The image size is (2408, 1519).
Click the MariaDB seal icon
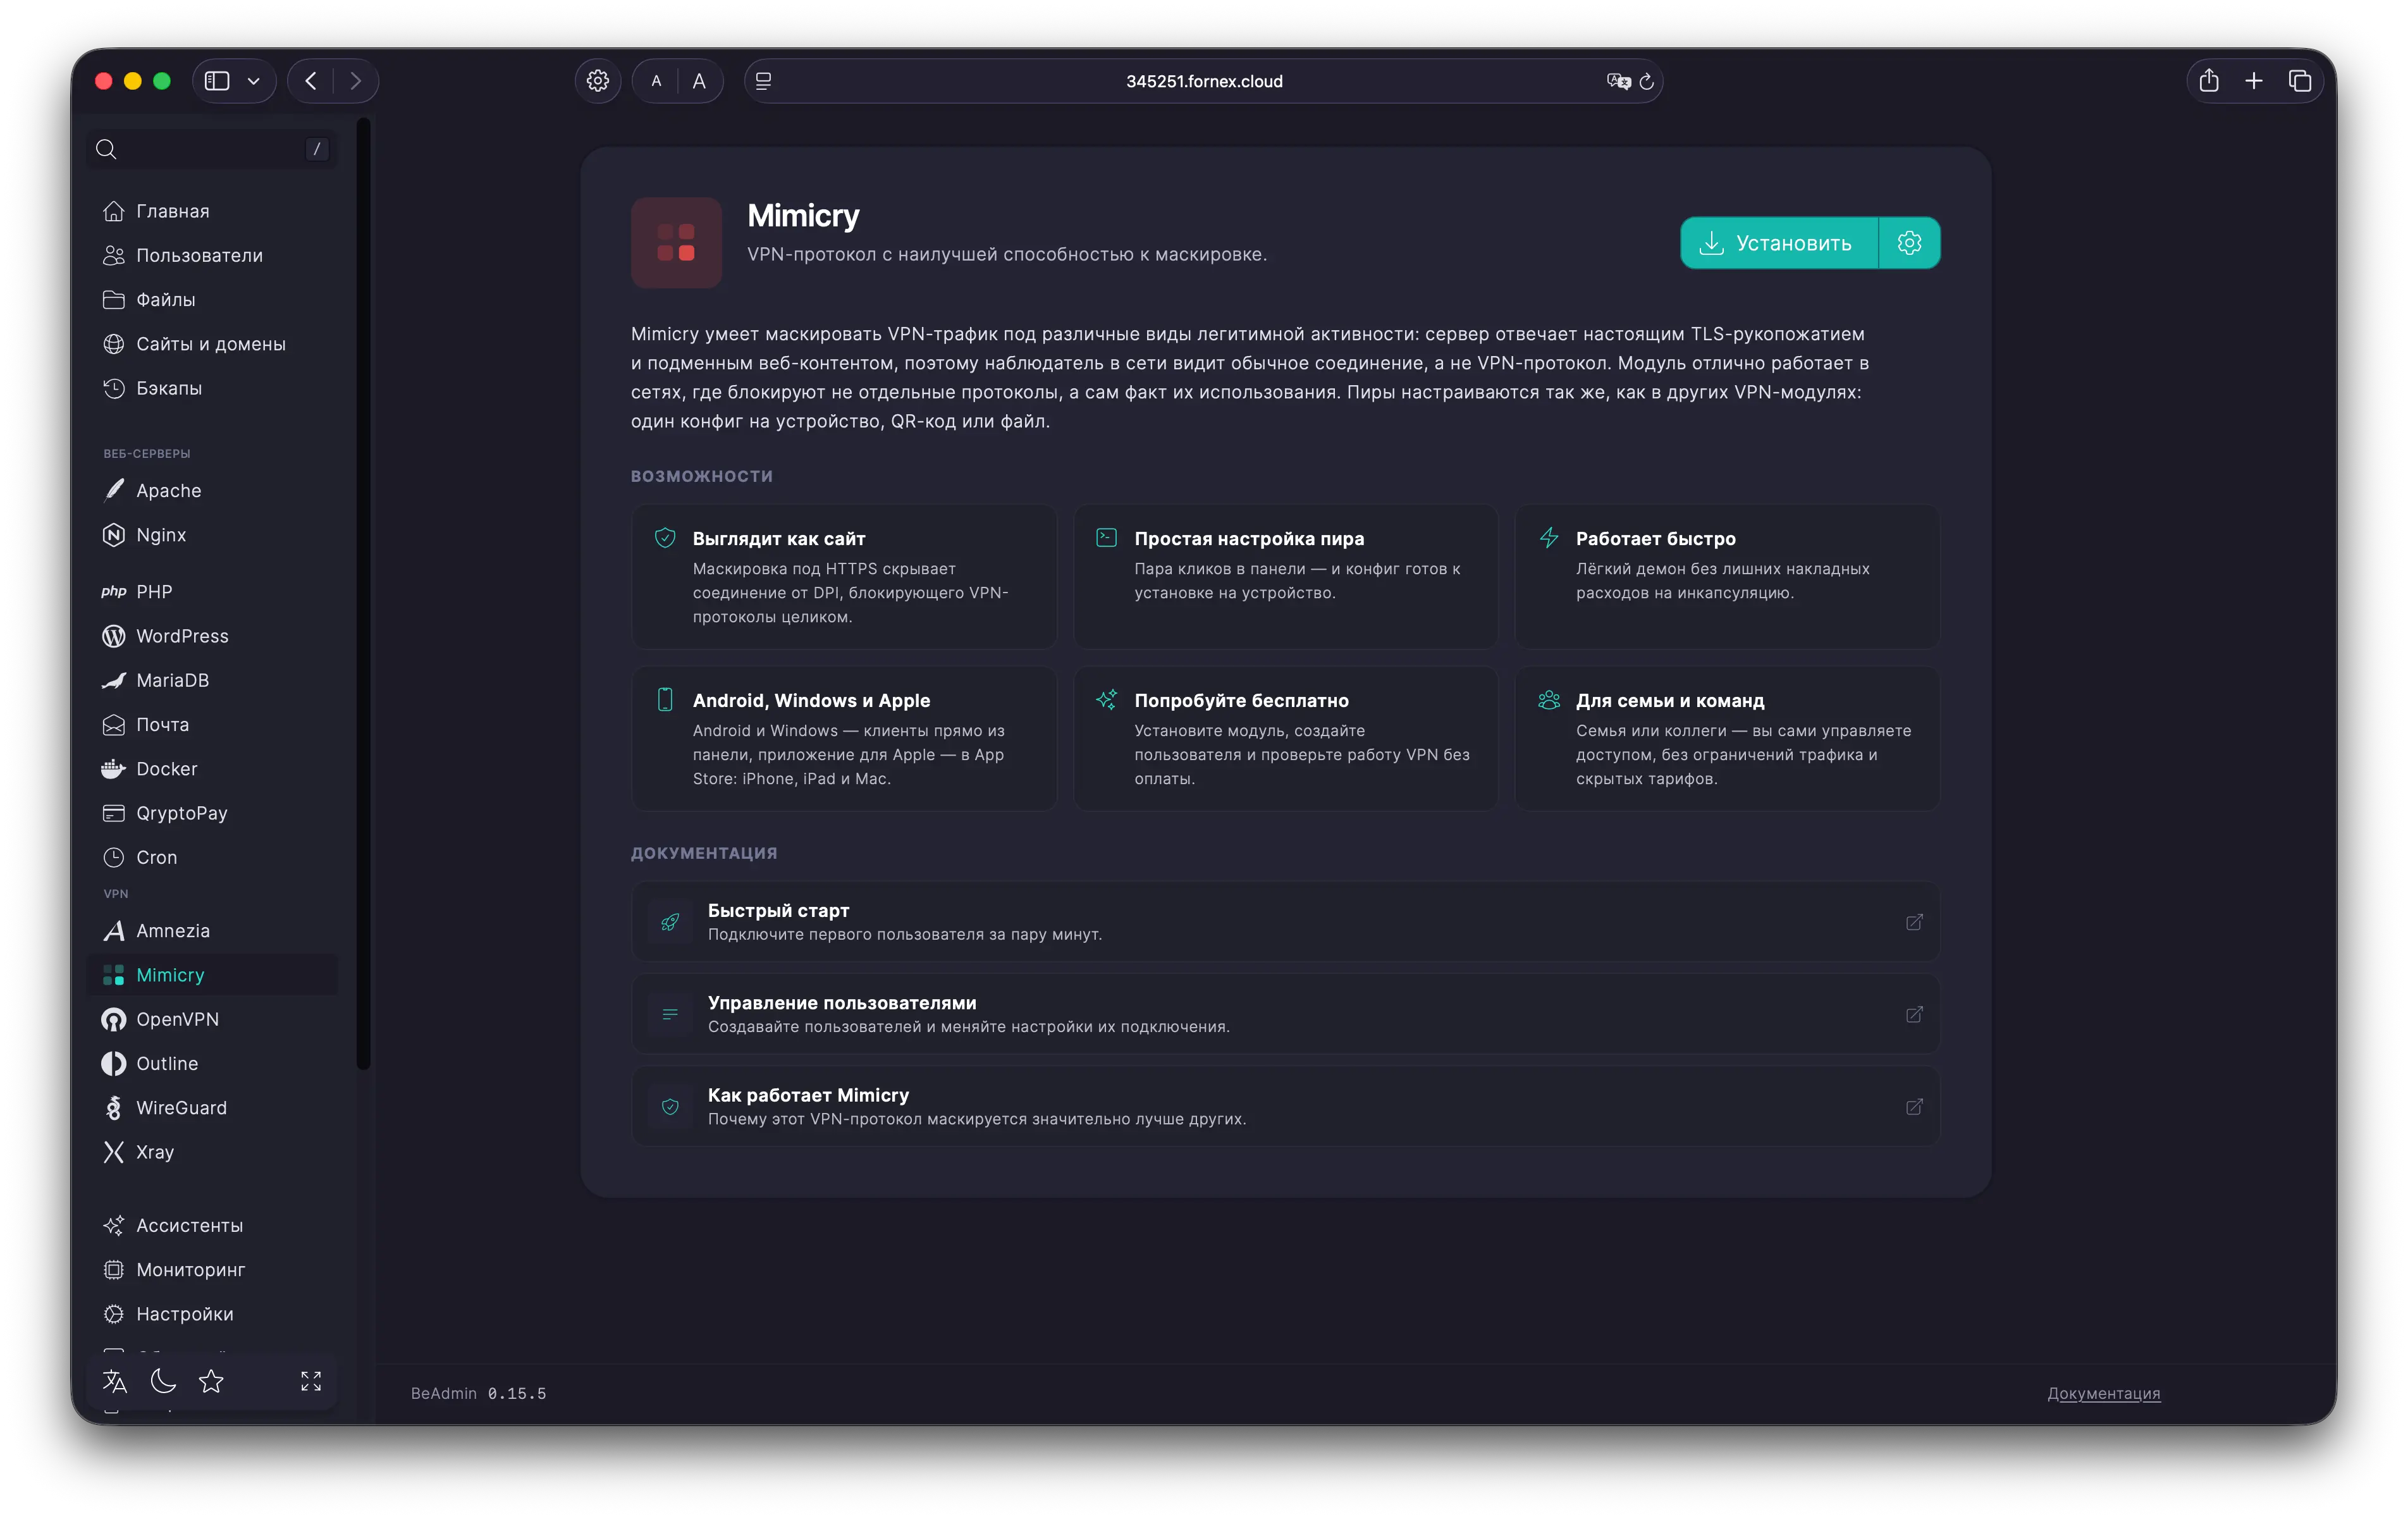pos(114,680)
